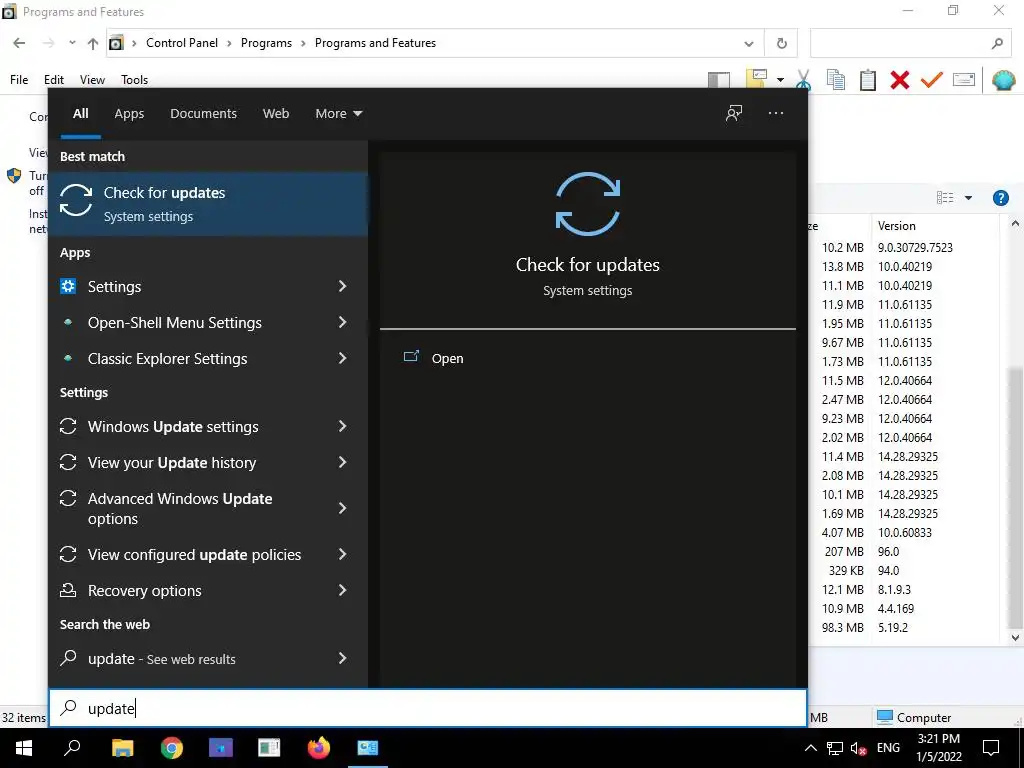Open Windows Start button
The width and height of the screenshot is (1024, 768).
[24, 748]
